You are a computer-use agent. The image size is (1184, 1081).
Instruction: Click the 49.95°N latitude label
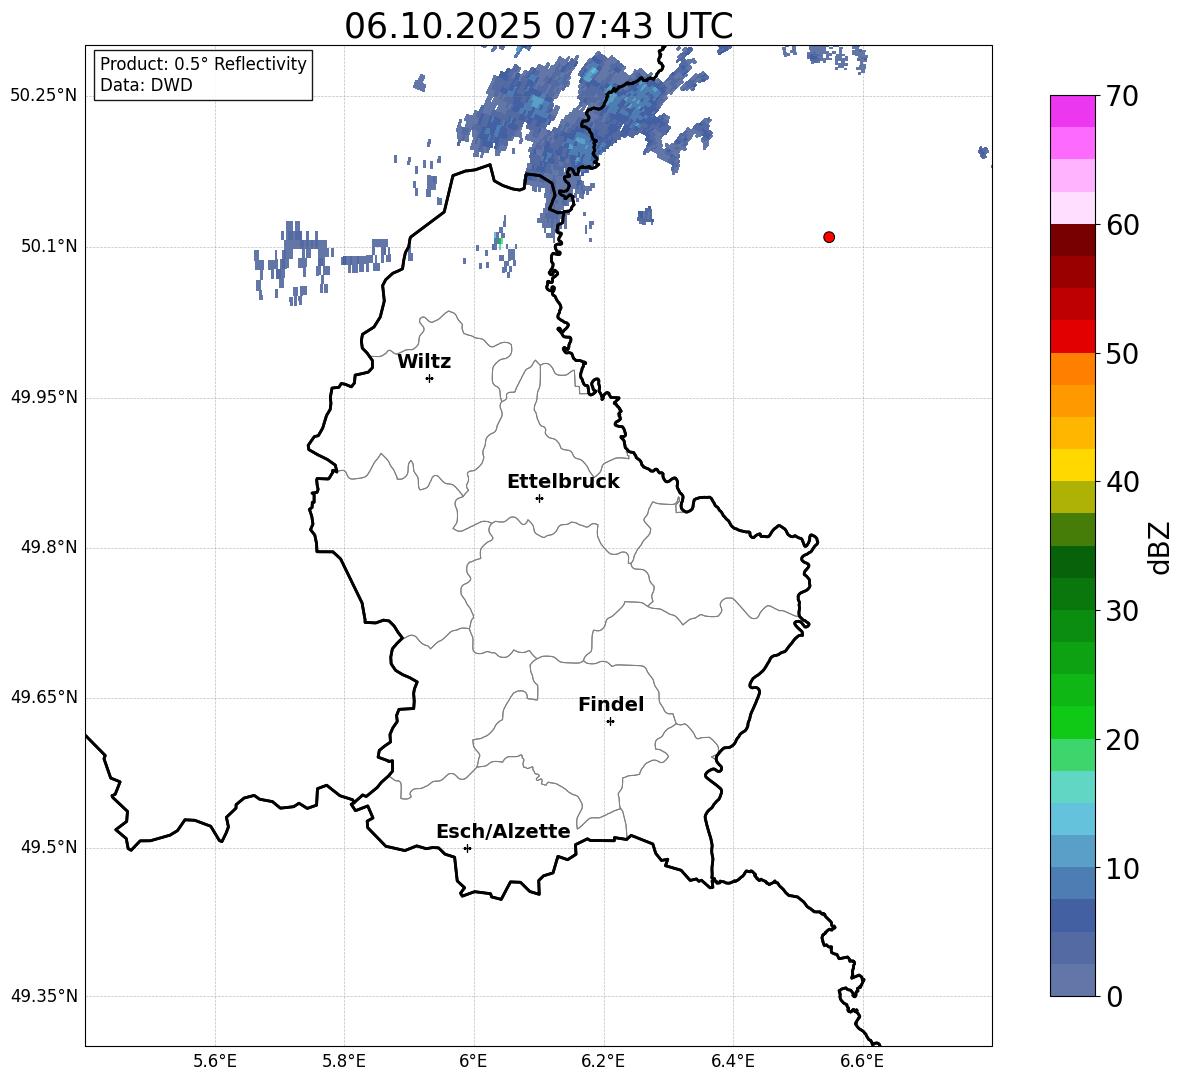click(44, 397)
